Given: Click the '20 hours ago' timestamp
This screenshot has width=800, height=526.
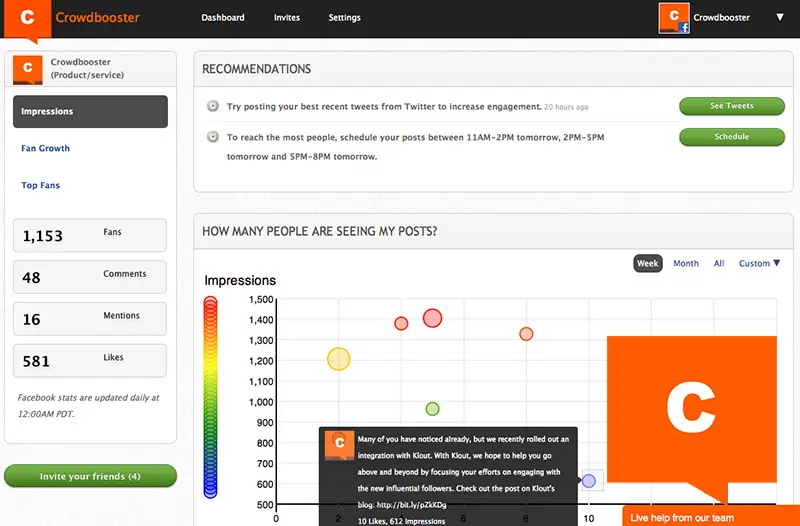Looking at the screenshot, I should pos(566,107).
